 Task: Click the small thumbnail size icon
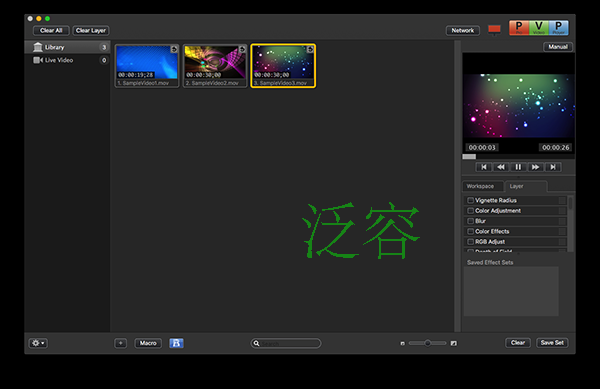tap(403, 343)
